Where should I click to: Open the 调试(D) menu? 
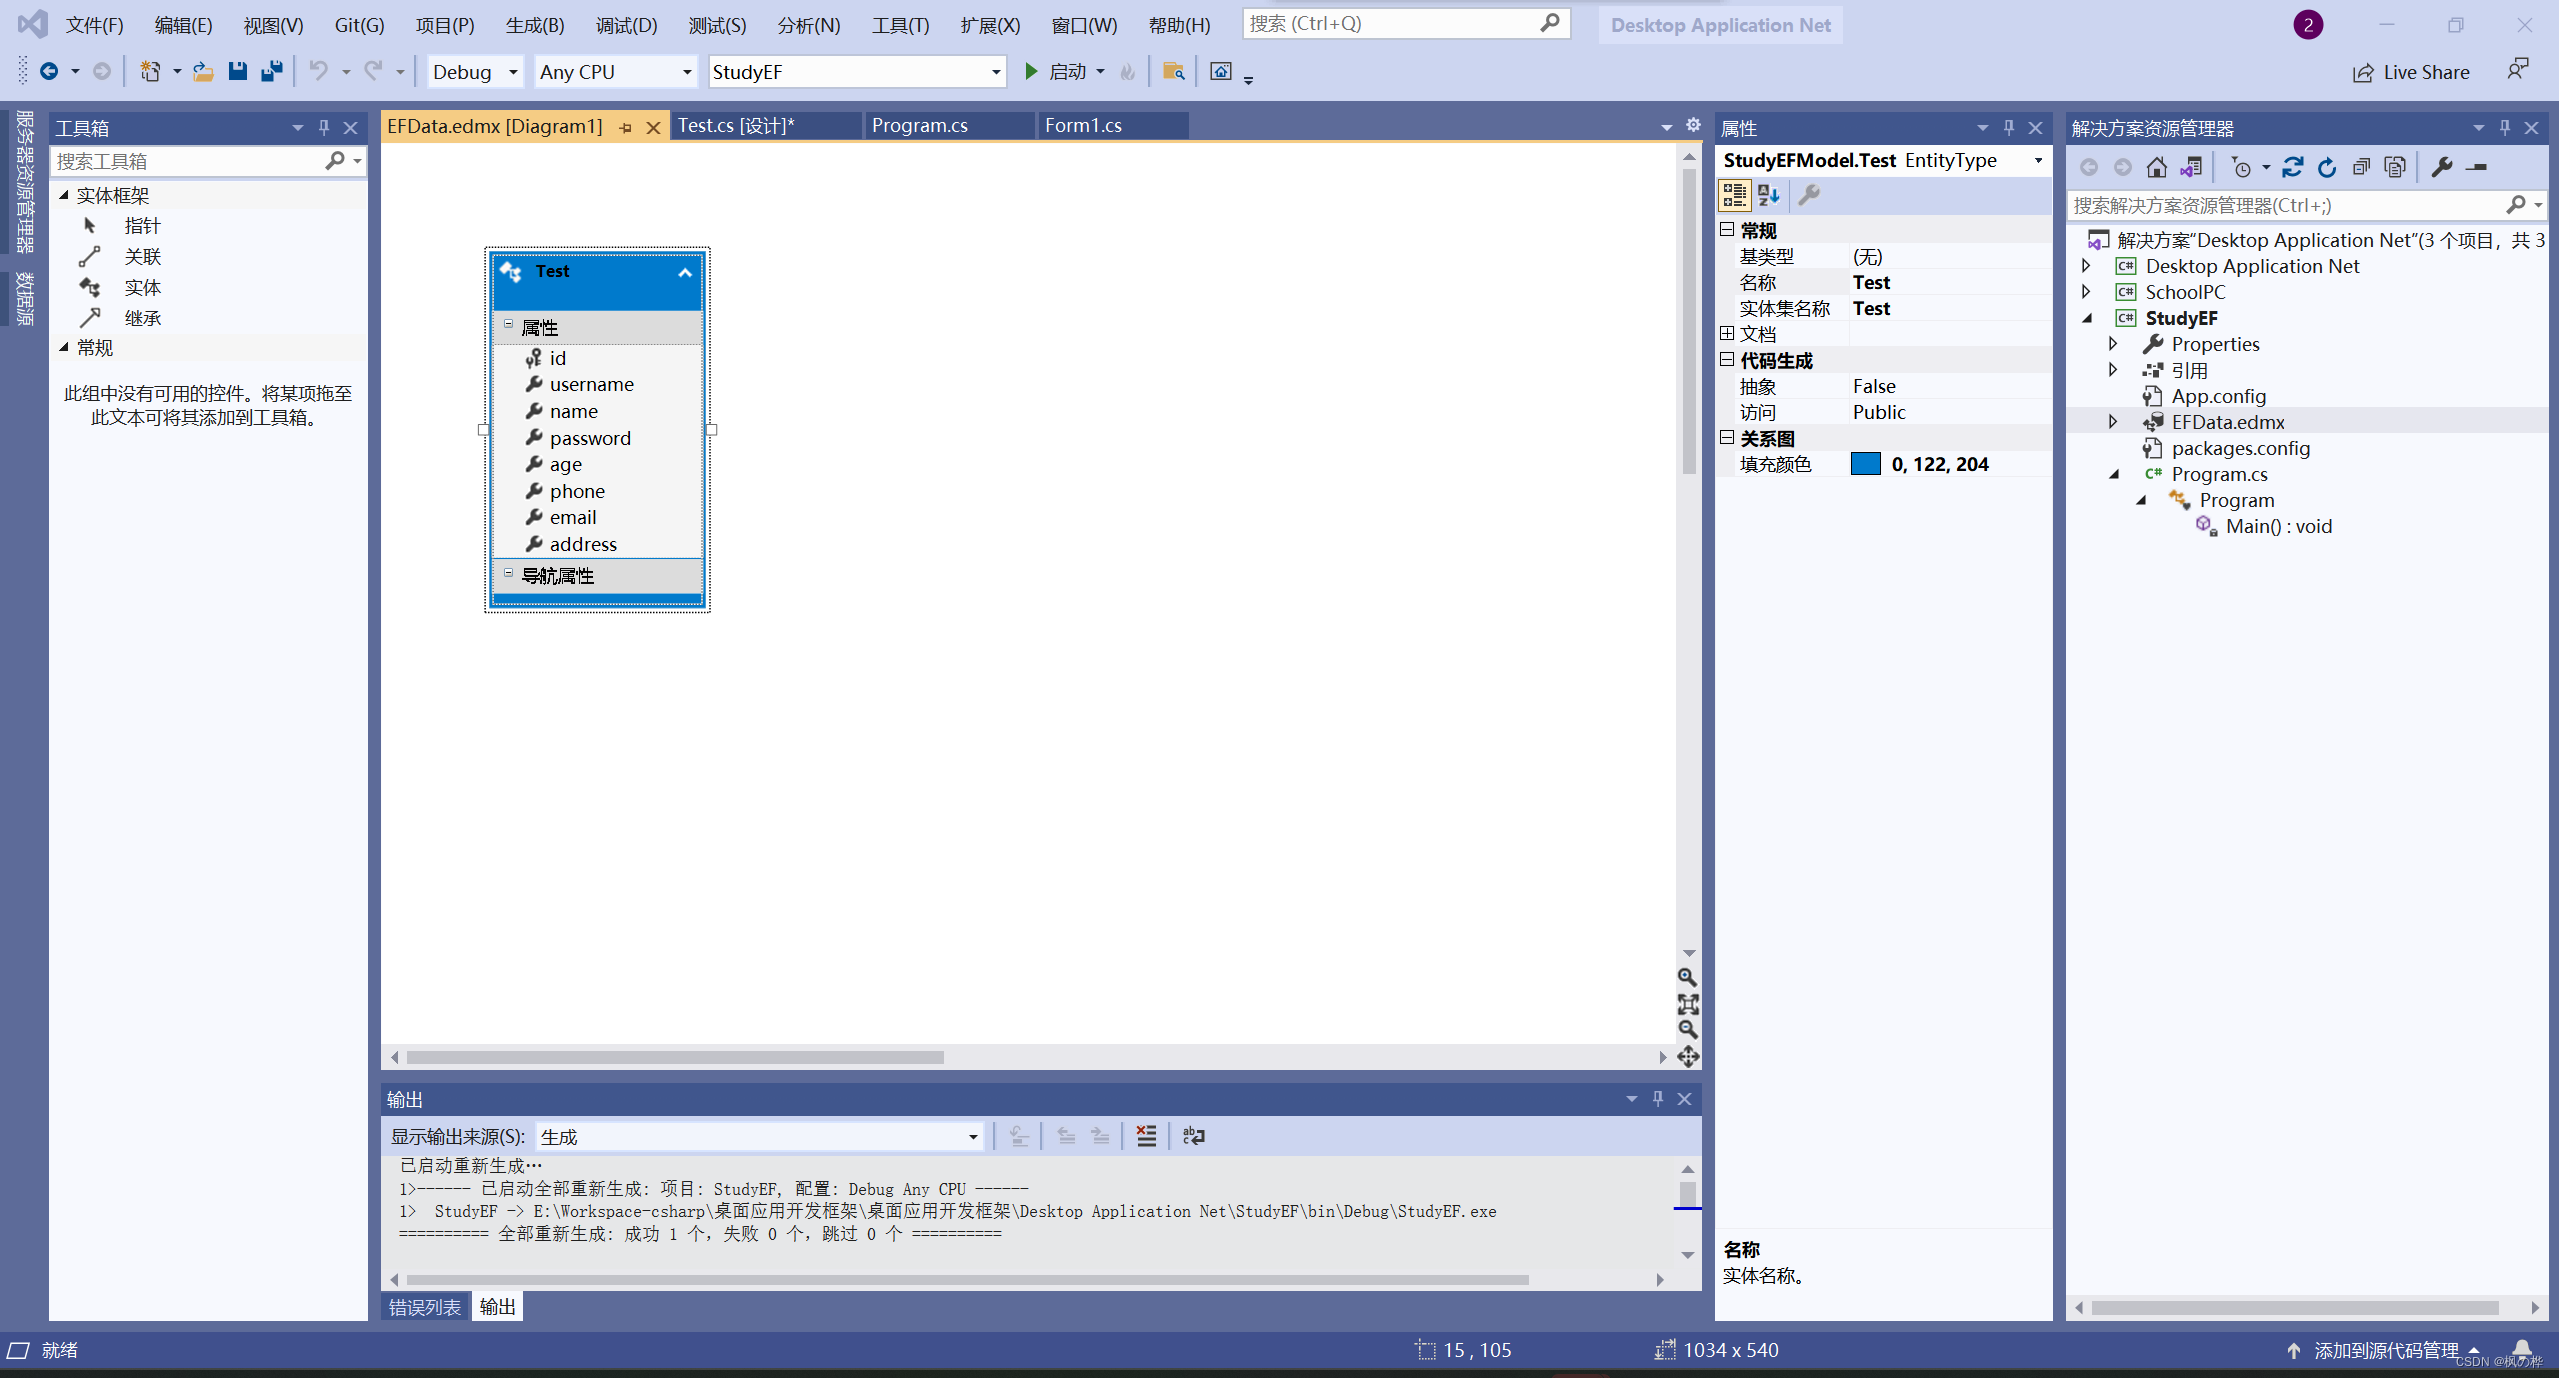626,25
